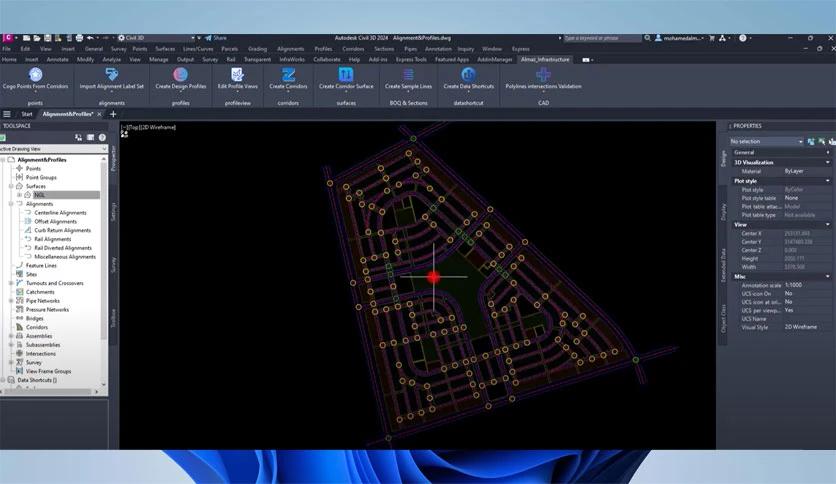Click the select objects icon in Properties panel

822,141
